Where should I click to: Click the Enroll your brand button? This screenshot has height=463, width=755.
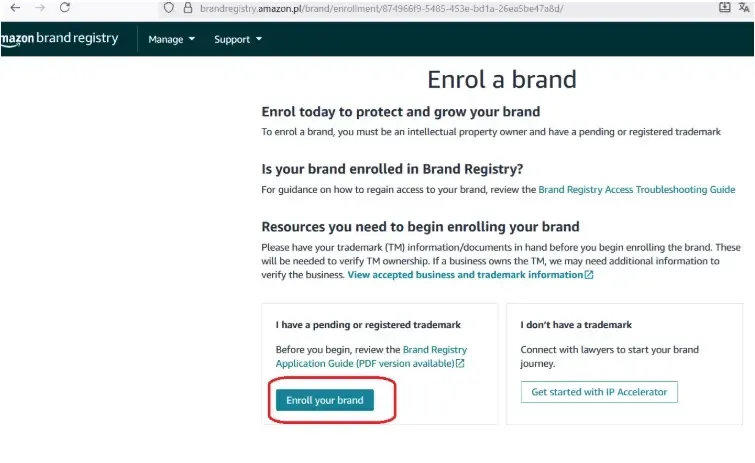(325, 400)
